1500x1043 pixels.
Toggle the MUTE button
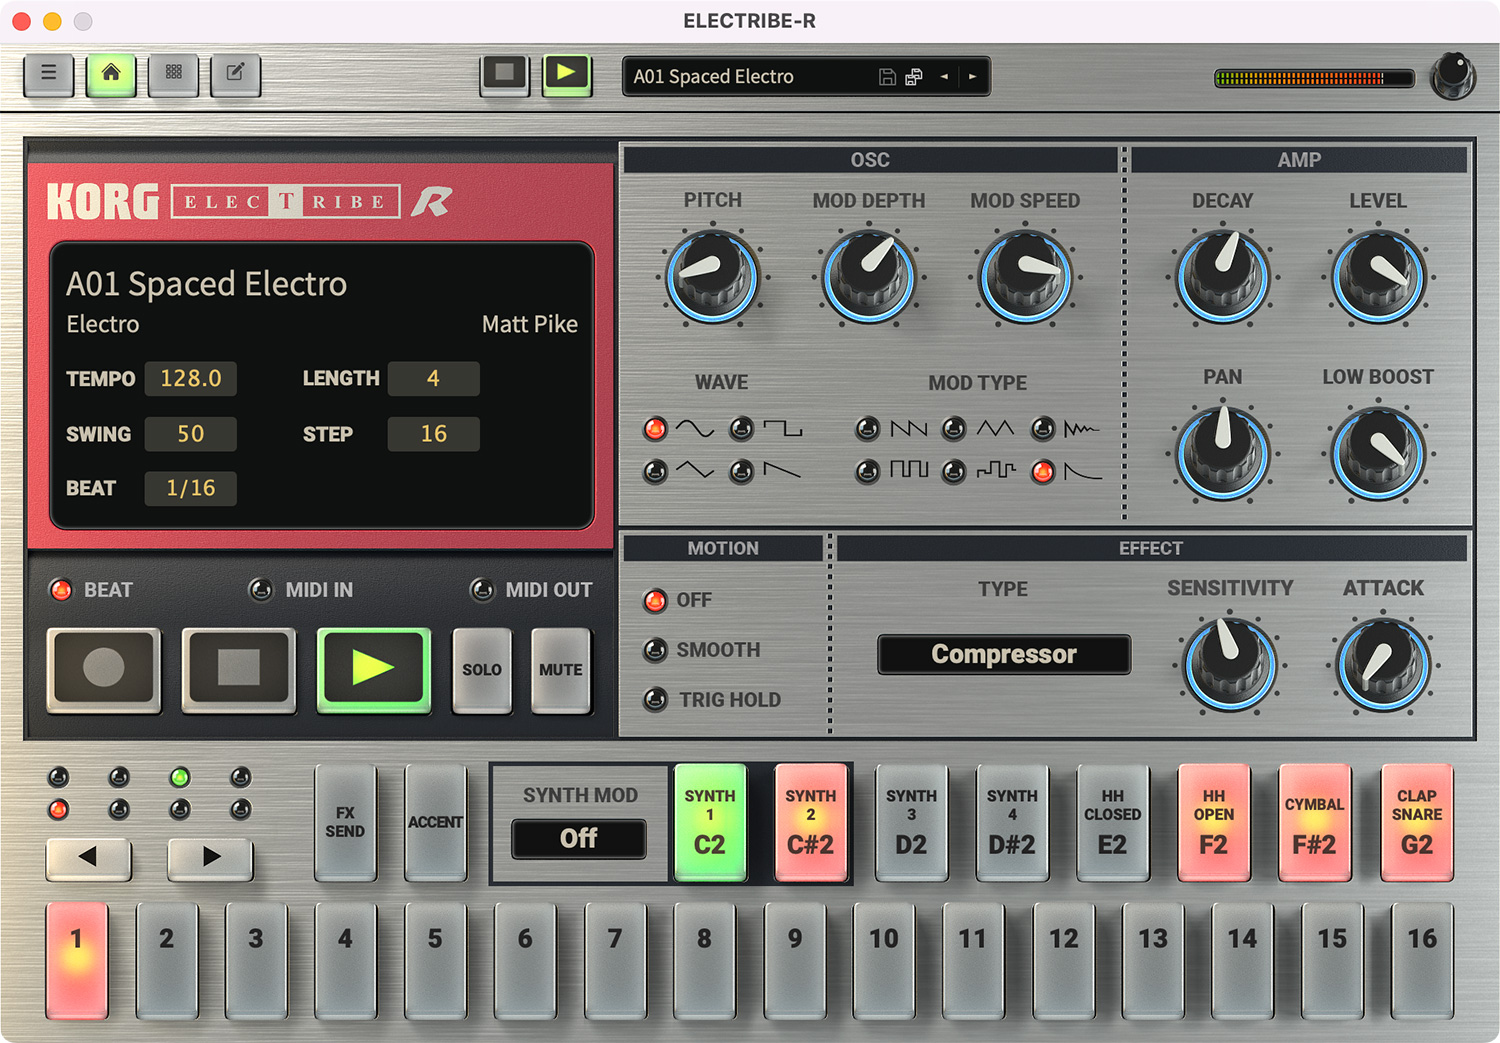[x=561, y=669]
